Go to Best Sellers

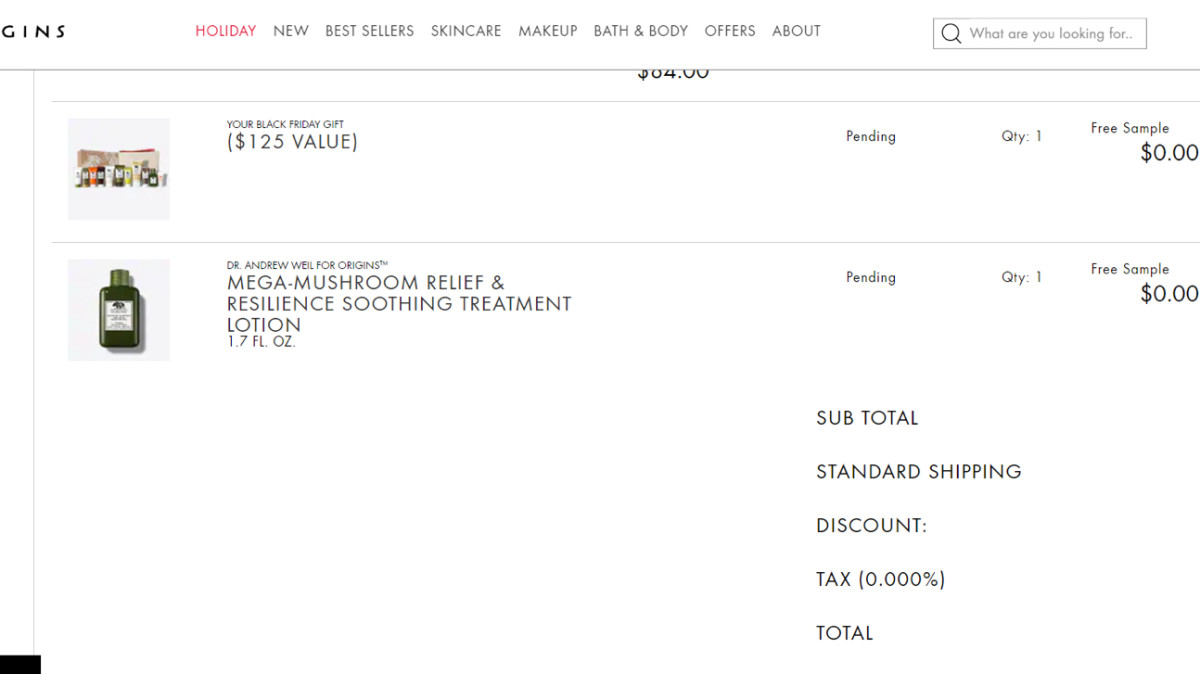(x=369, y=31)
